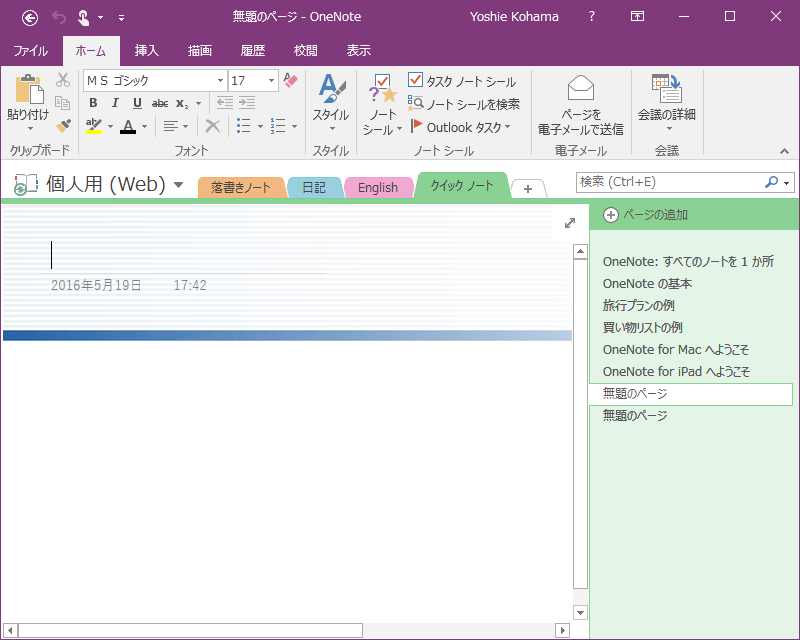This screenshot has height=640, width=800.
Task: Click the Decrease Indent icon
Action: [x=224, y=103]
